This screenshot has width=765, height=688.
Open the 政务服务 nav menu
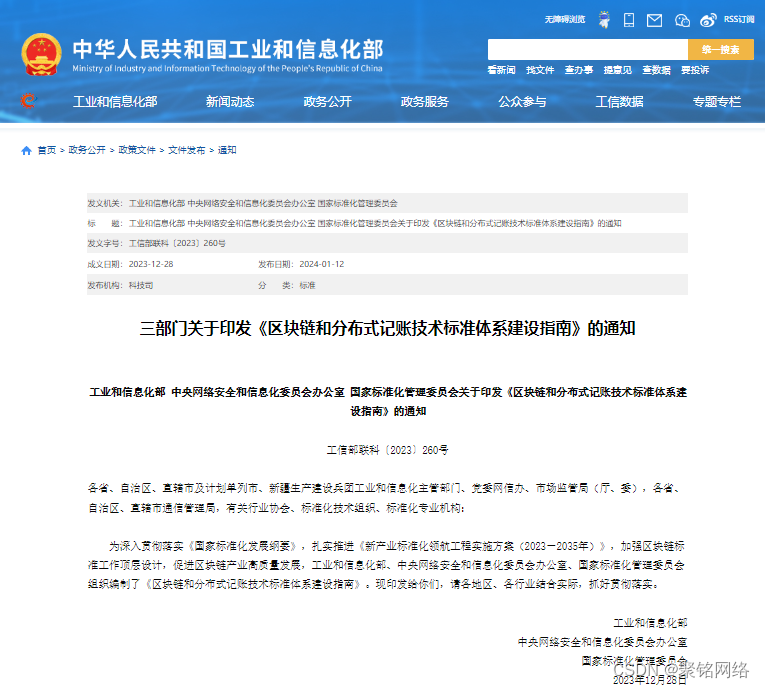click(424, 101)
